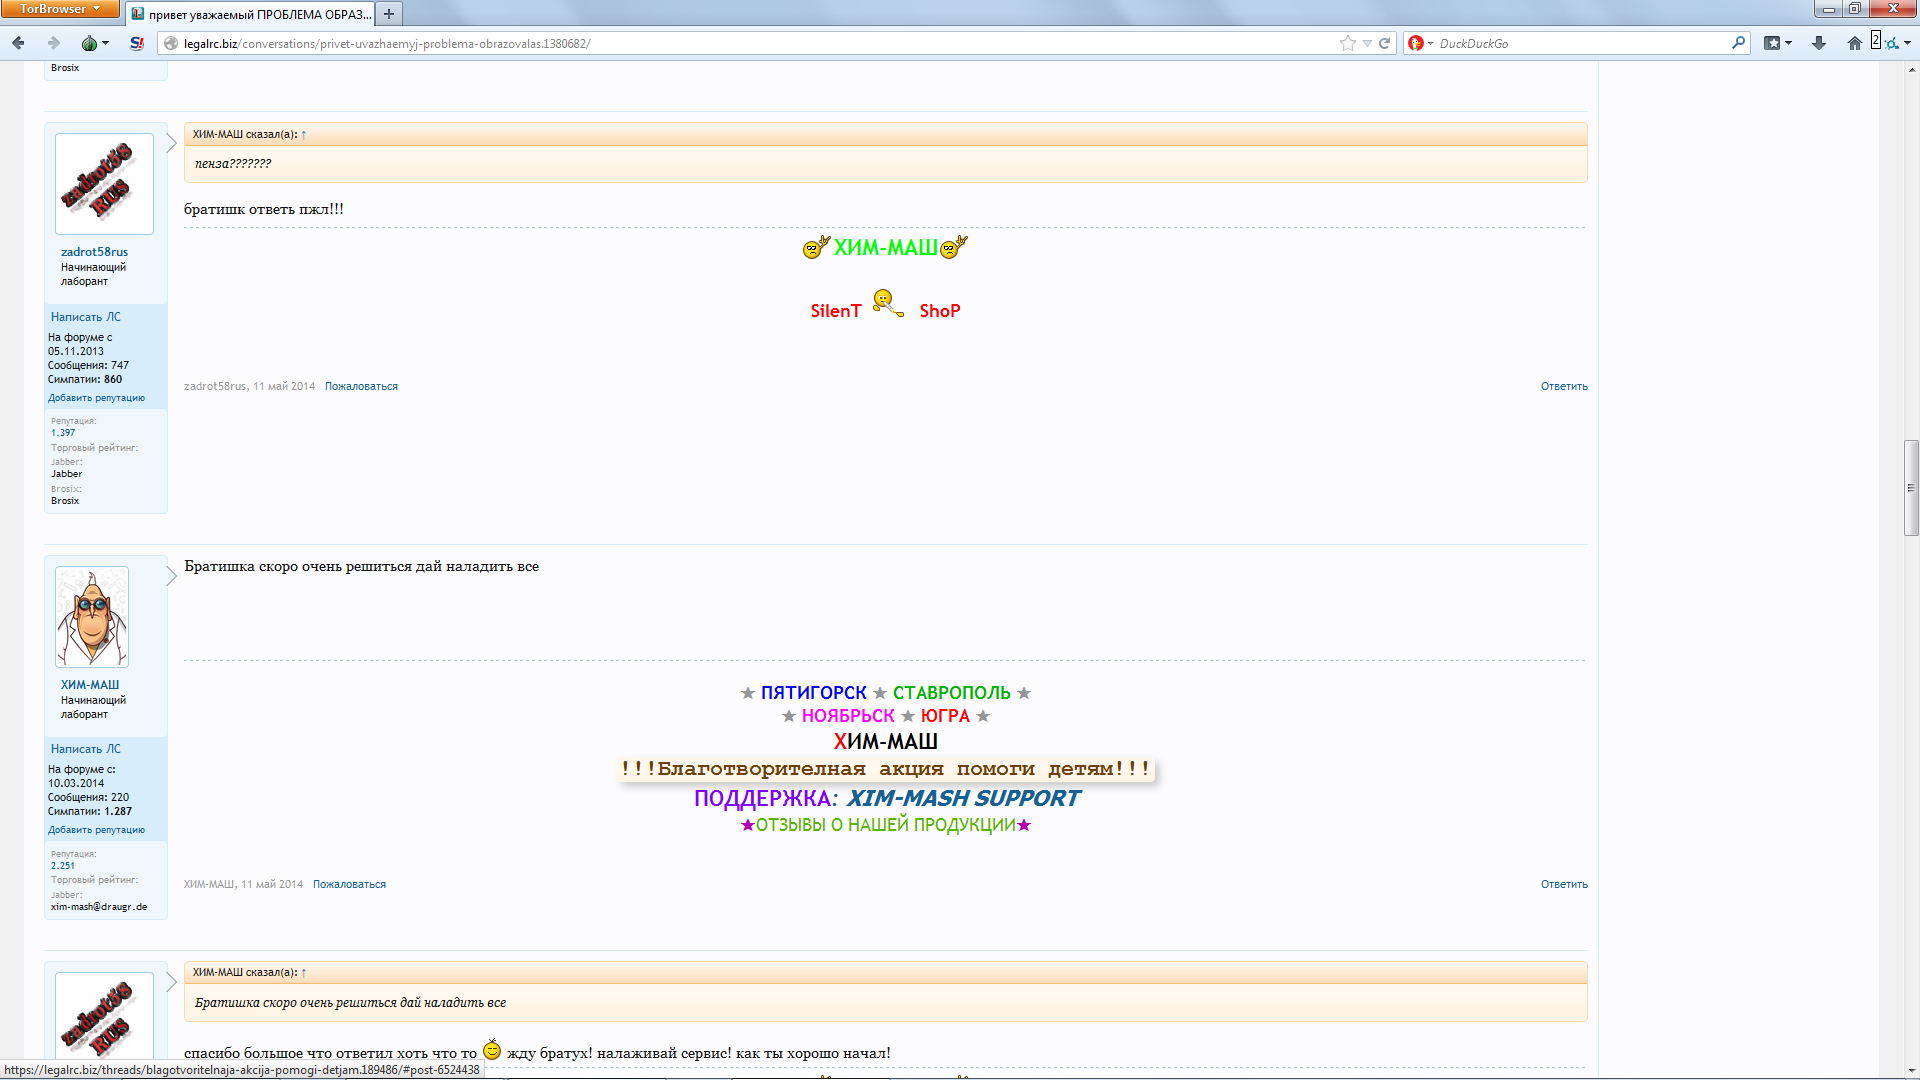Image resolution: width=1920 pixels, height=1080 pixels.
Task: Bookmark page with the star icon
Action: click(x=1347, y=43)
